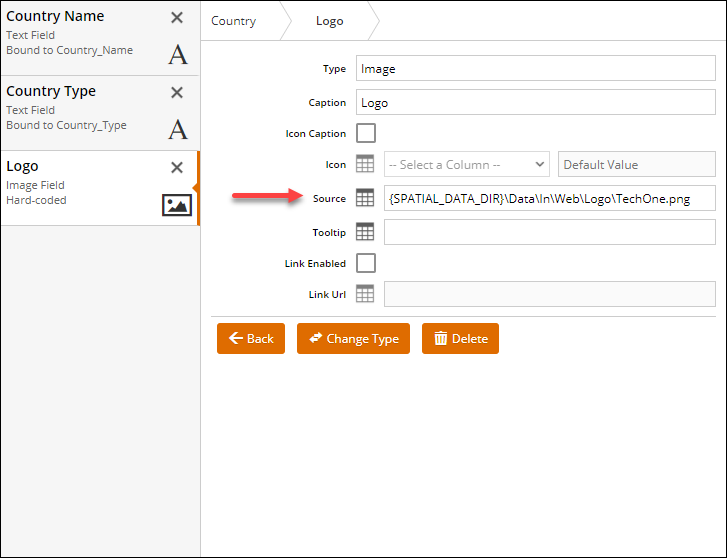Click the image icon on Logo field
The height and width of the screenshot is (558, 727).
(x=177, y=205)
